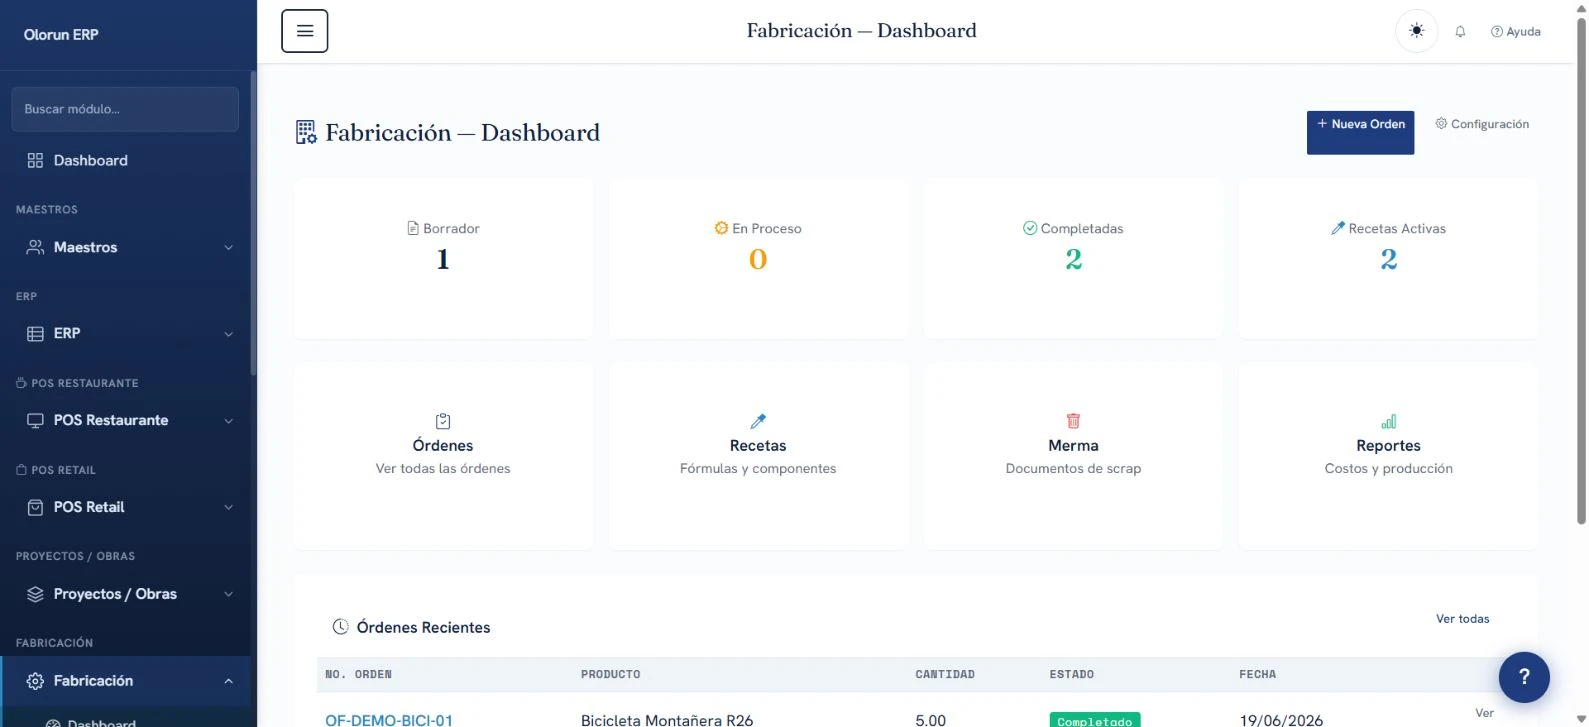Viewport: 1589px width, 727px height.
Task: Click the Recetas Activas count 2
Action: coord(1388,260)
